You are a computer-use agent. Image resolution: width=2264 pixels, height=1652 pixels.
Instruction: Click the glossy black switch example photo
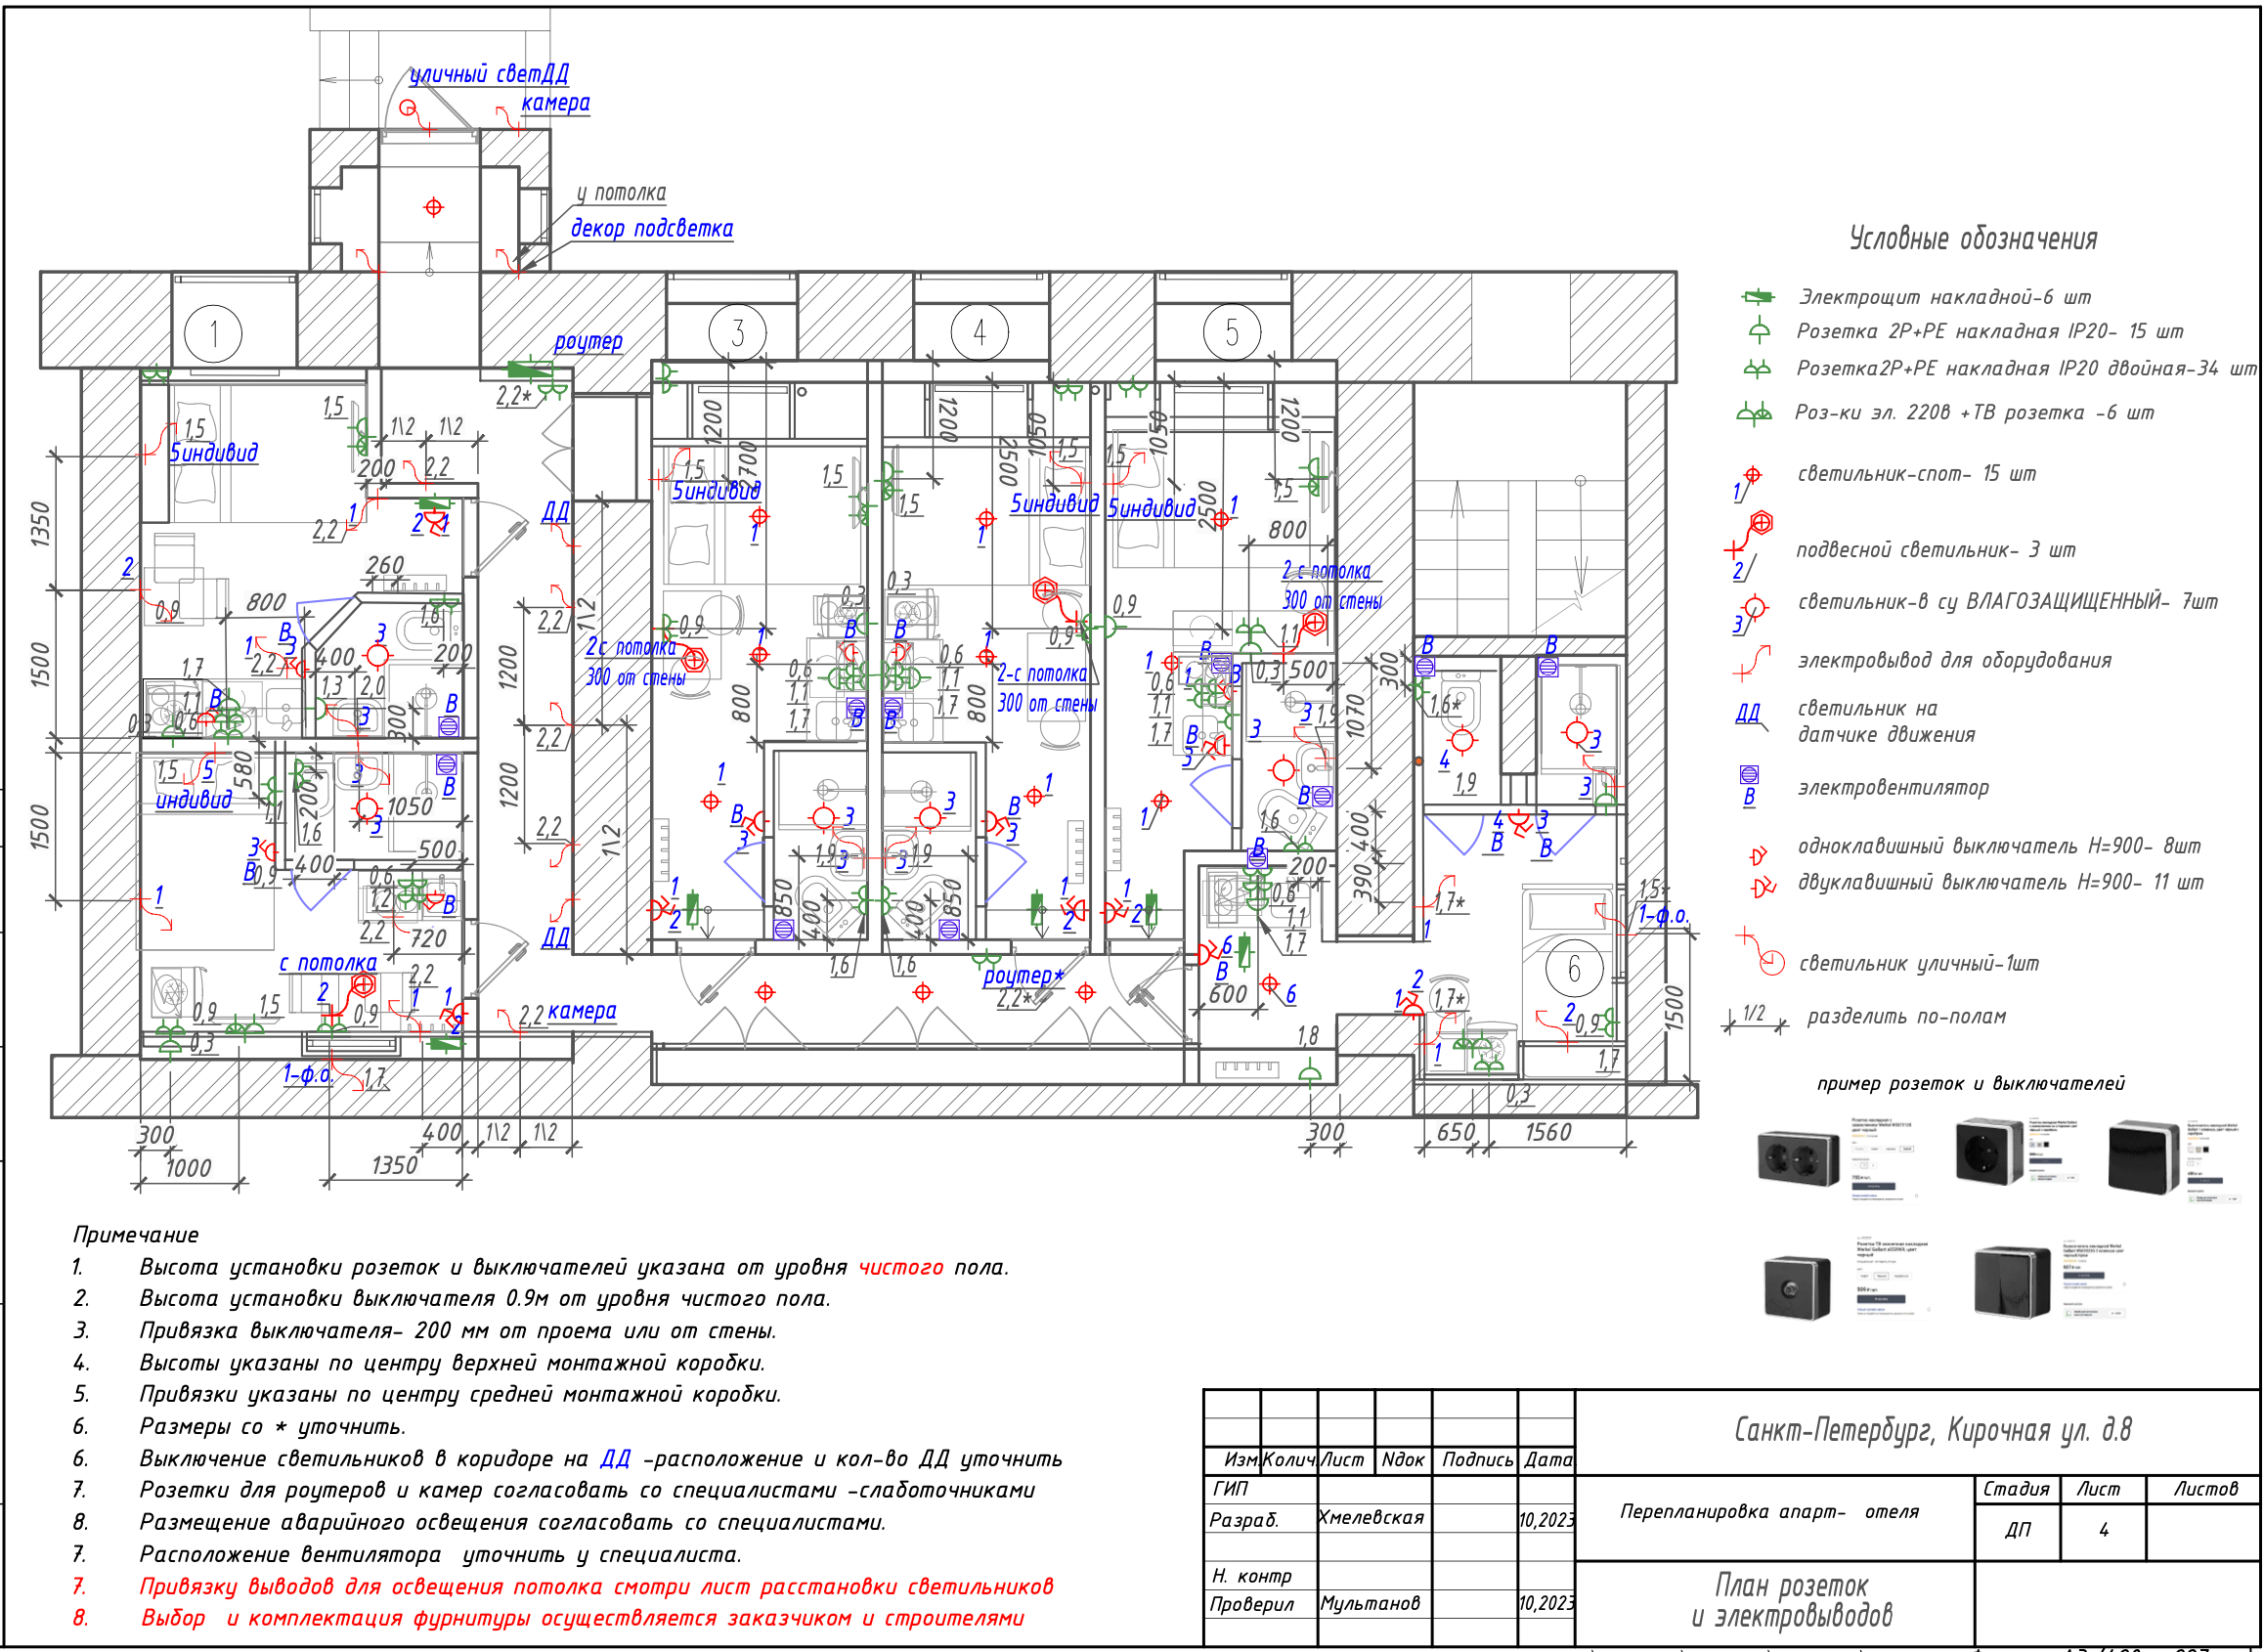click(2143, 1156)
